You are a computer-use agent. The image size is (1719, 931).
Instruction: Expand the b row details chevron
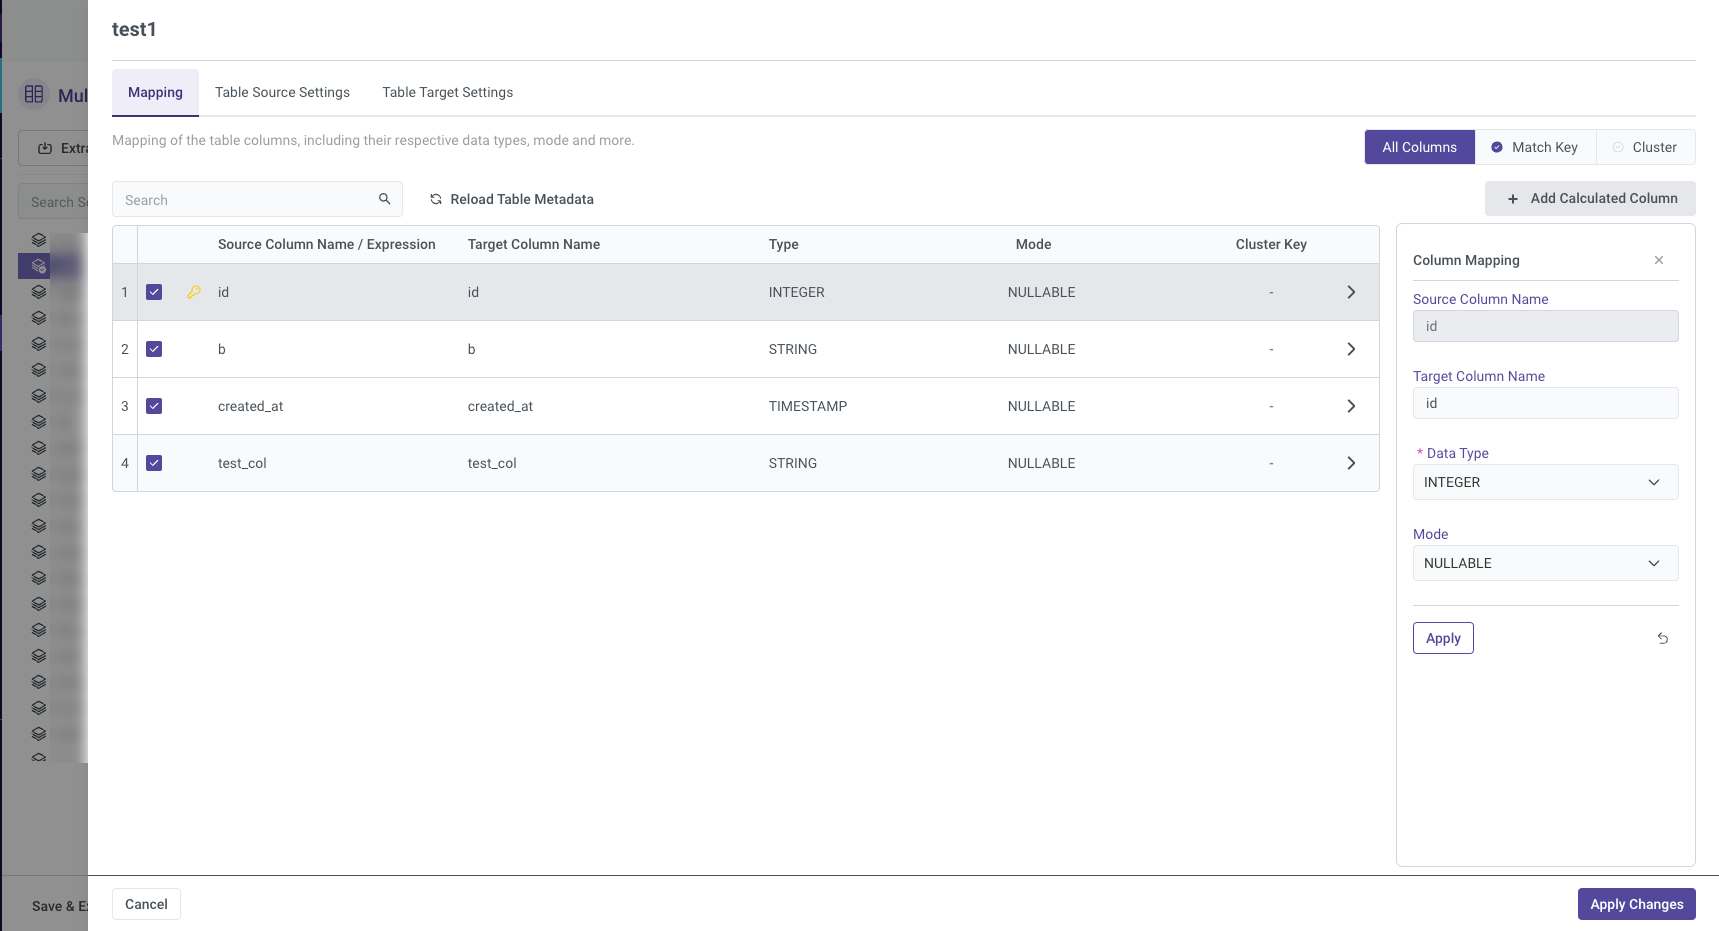1351,349
